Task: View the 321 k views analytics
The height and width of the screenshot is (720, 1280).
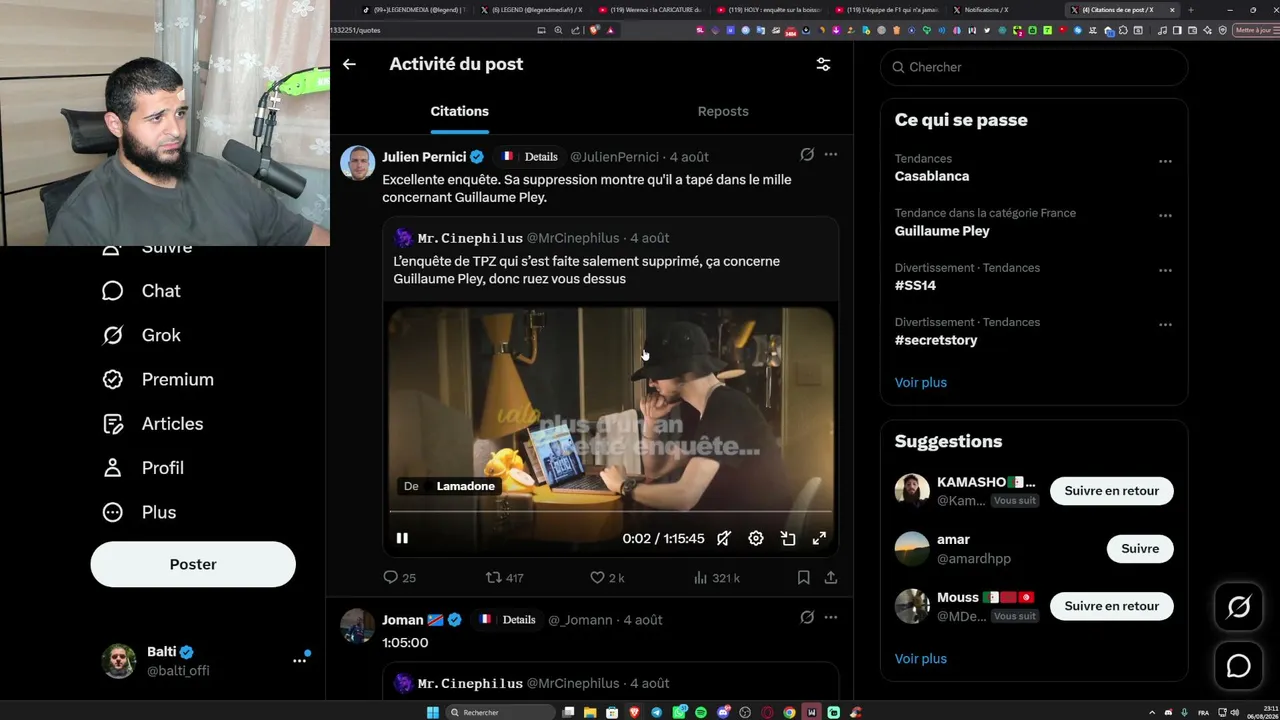Action: tap(717, 578)
